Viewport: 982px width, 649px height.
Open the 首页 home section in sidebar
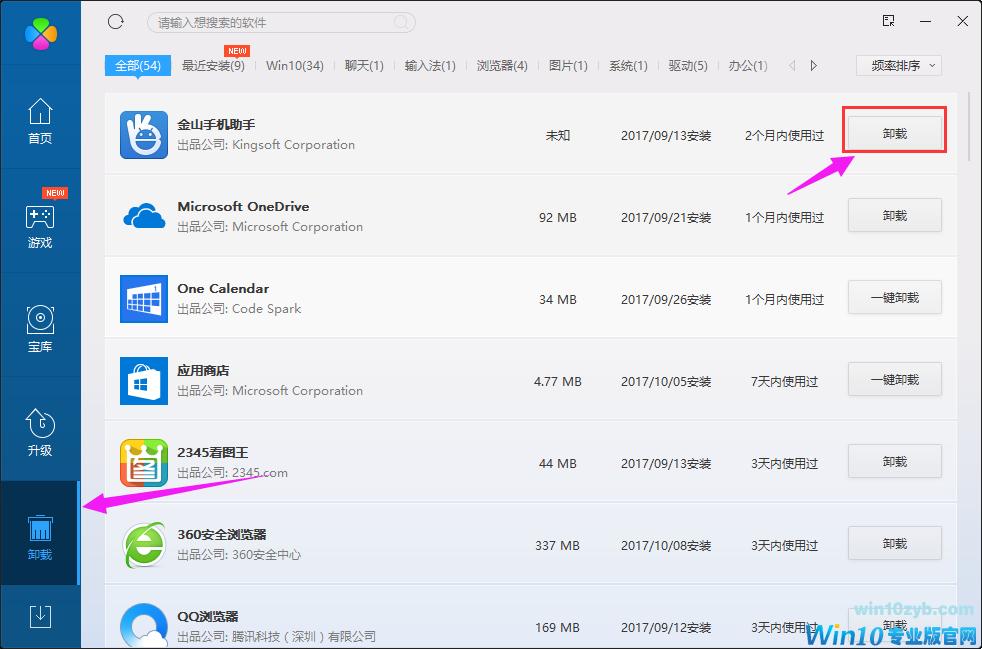(x=40, y=122)
